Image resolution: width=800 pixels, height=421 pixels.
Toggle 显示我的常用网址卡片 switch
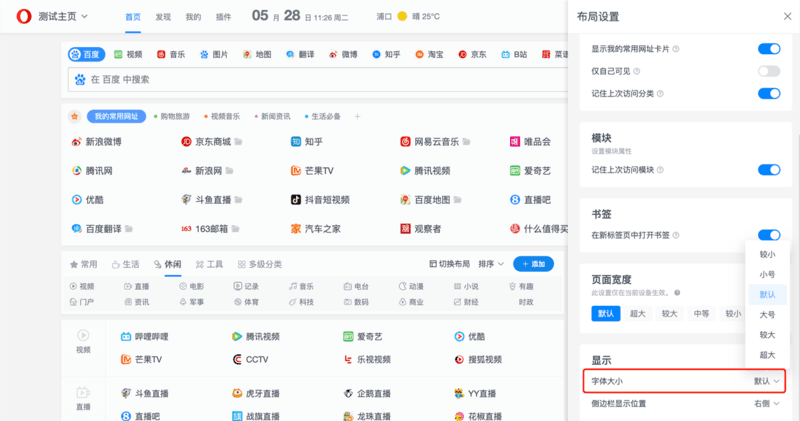769,49
